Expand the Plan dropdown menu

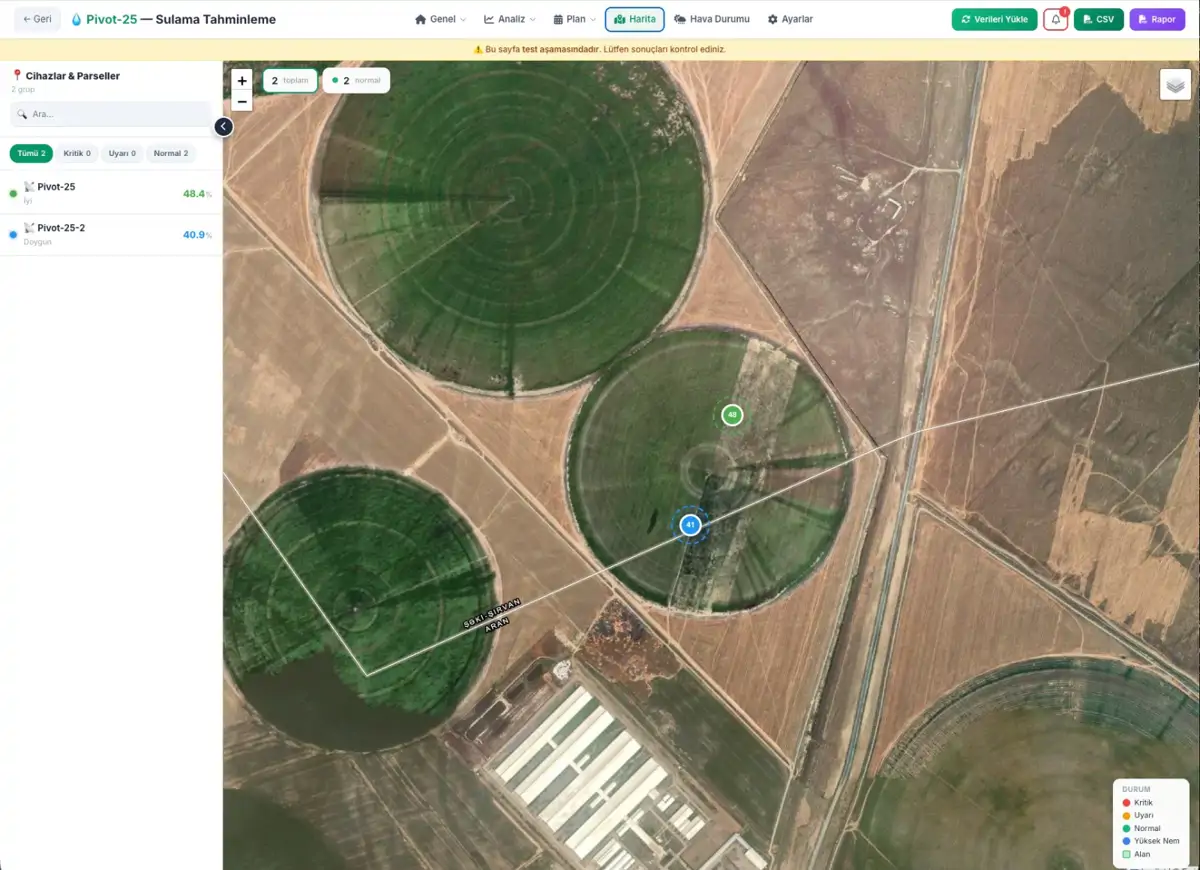tap(574, 19)
